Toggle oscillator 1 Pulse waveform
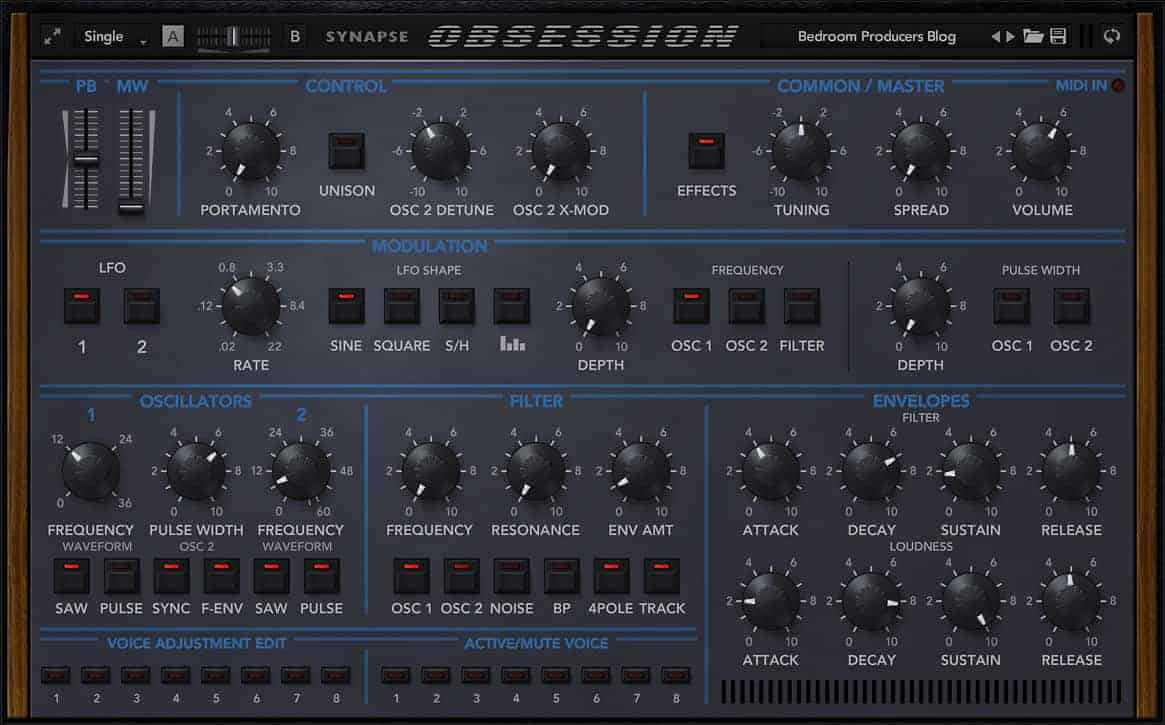 click(121, 576)
